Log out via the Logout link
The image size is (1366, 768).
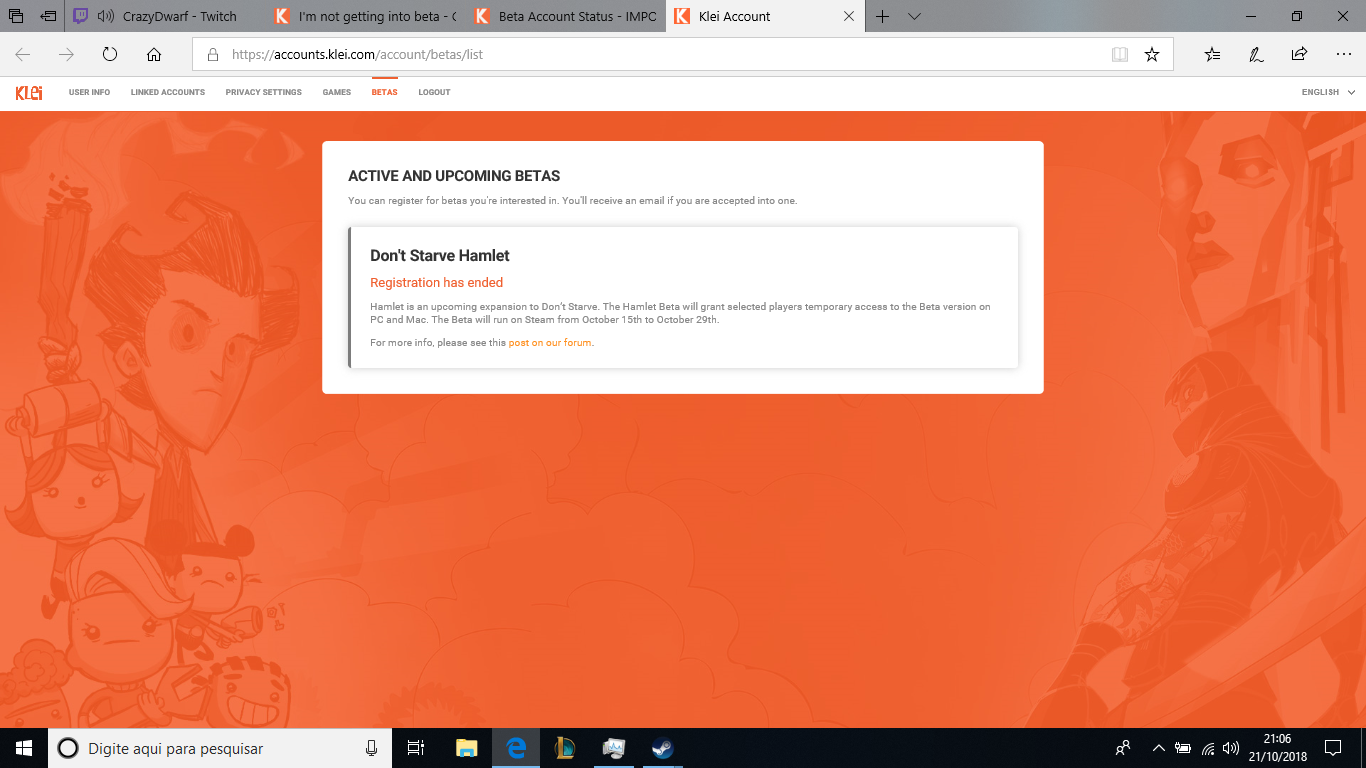[x=434, y=92]
